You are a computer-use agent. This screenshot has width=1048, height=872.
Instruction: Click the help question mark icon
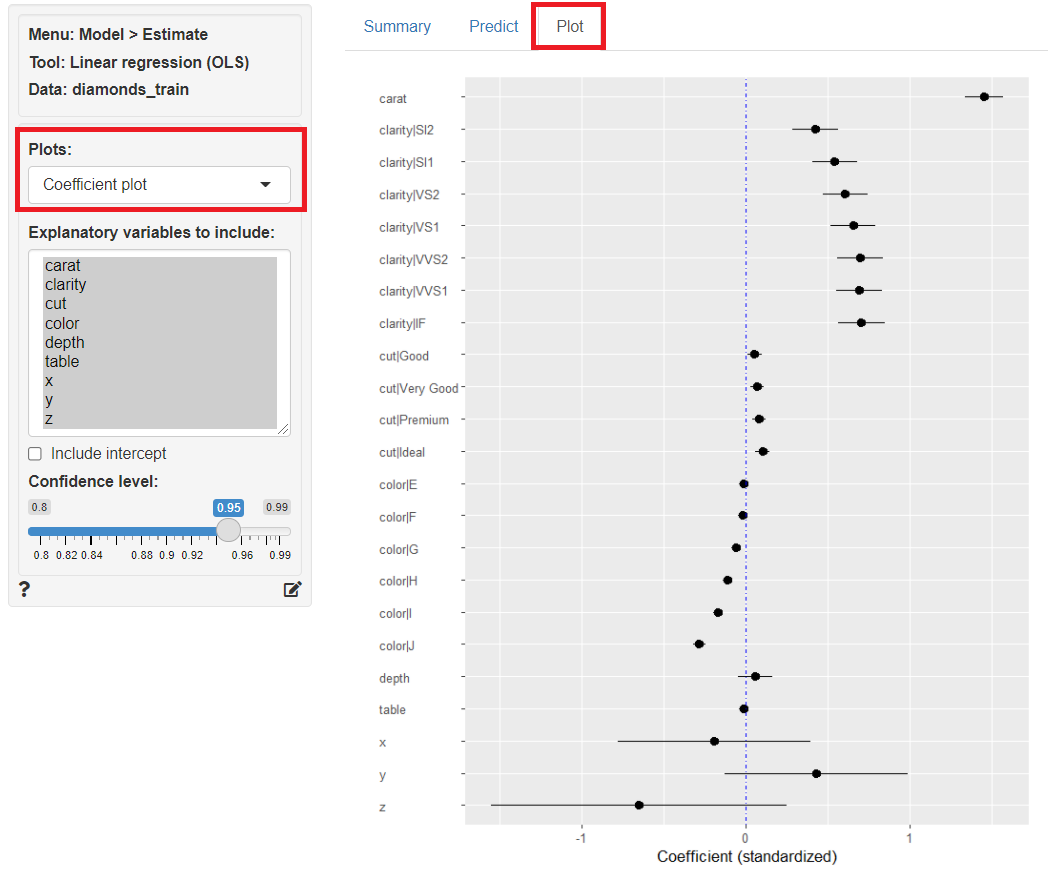[x=25, y=589]
